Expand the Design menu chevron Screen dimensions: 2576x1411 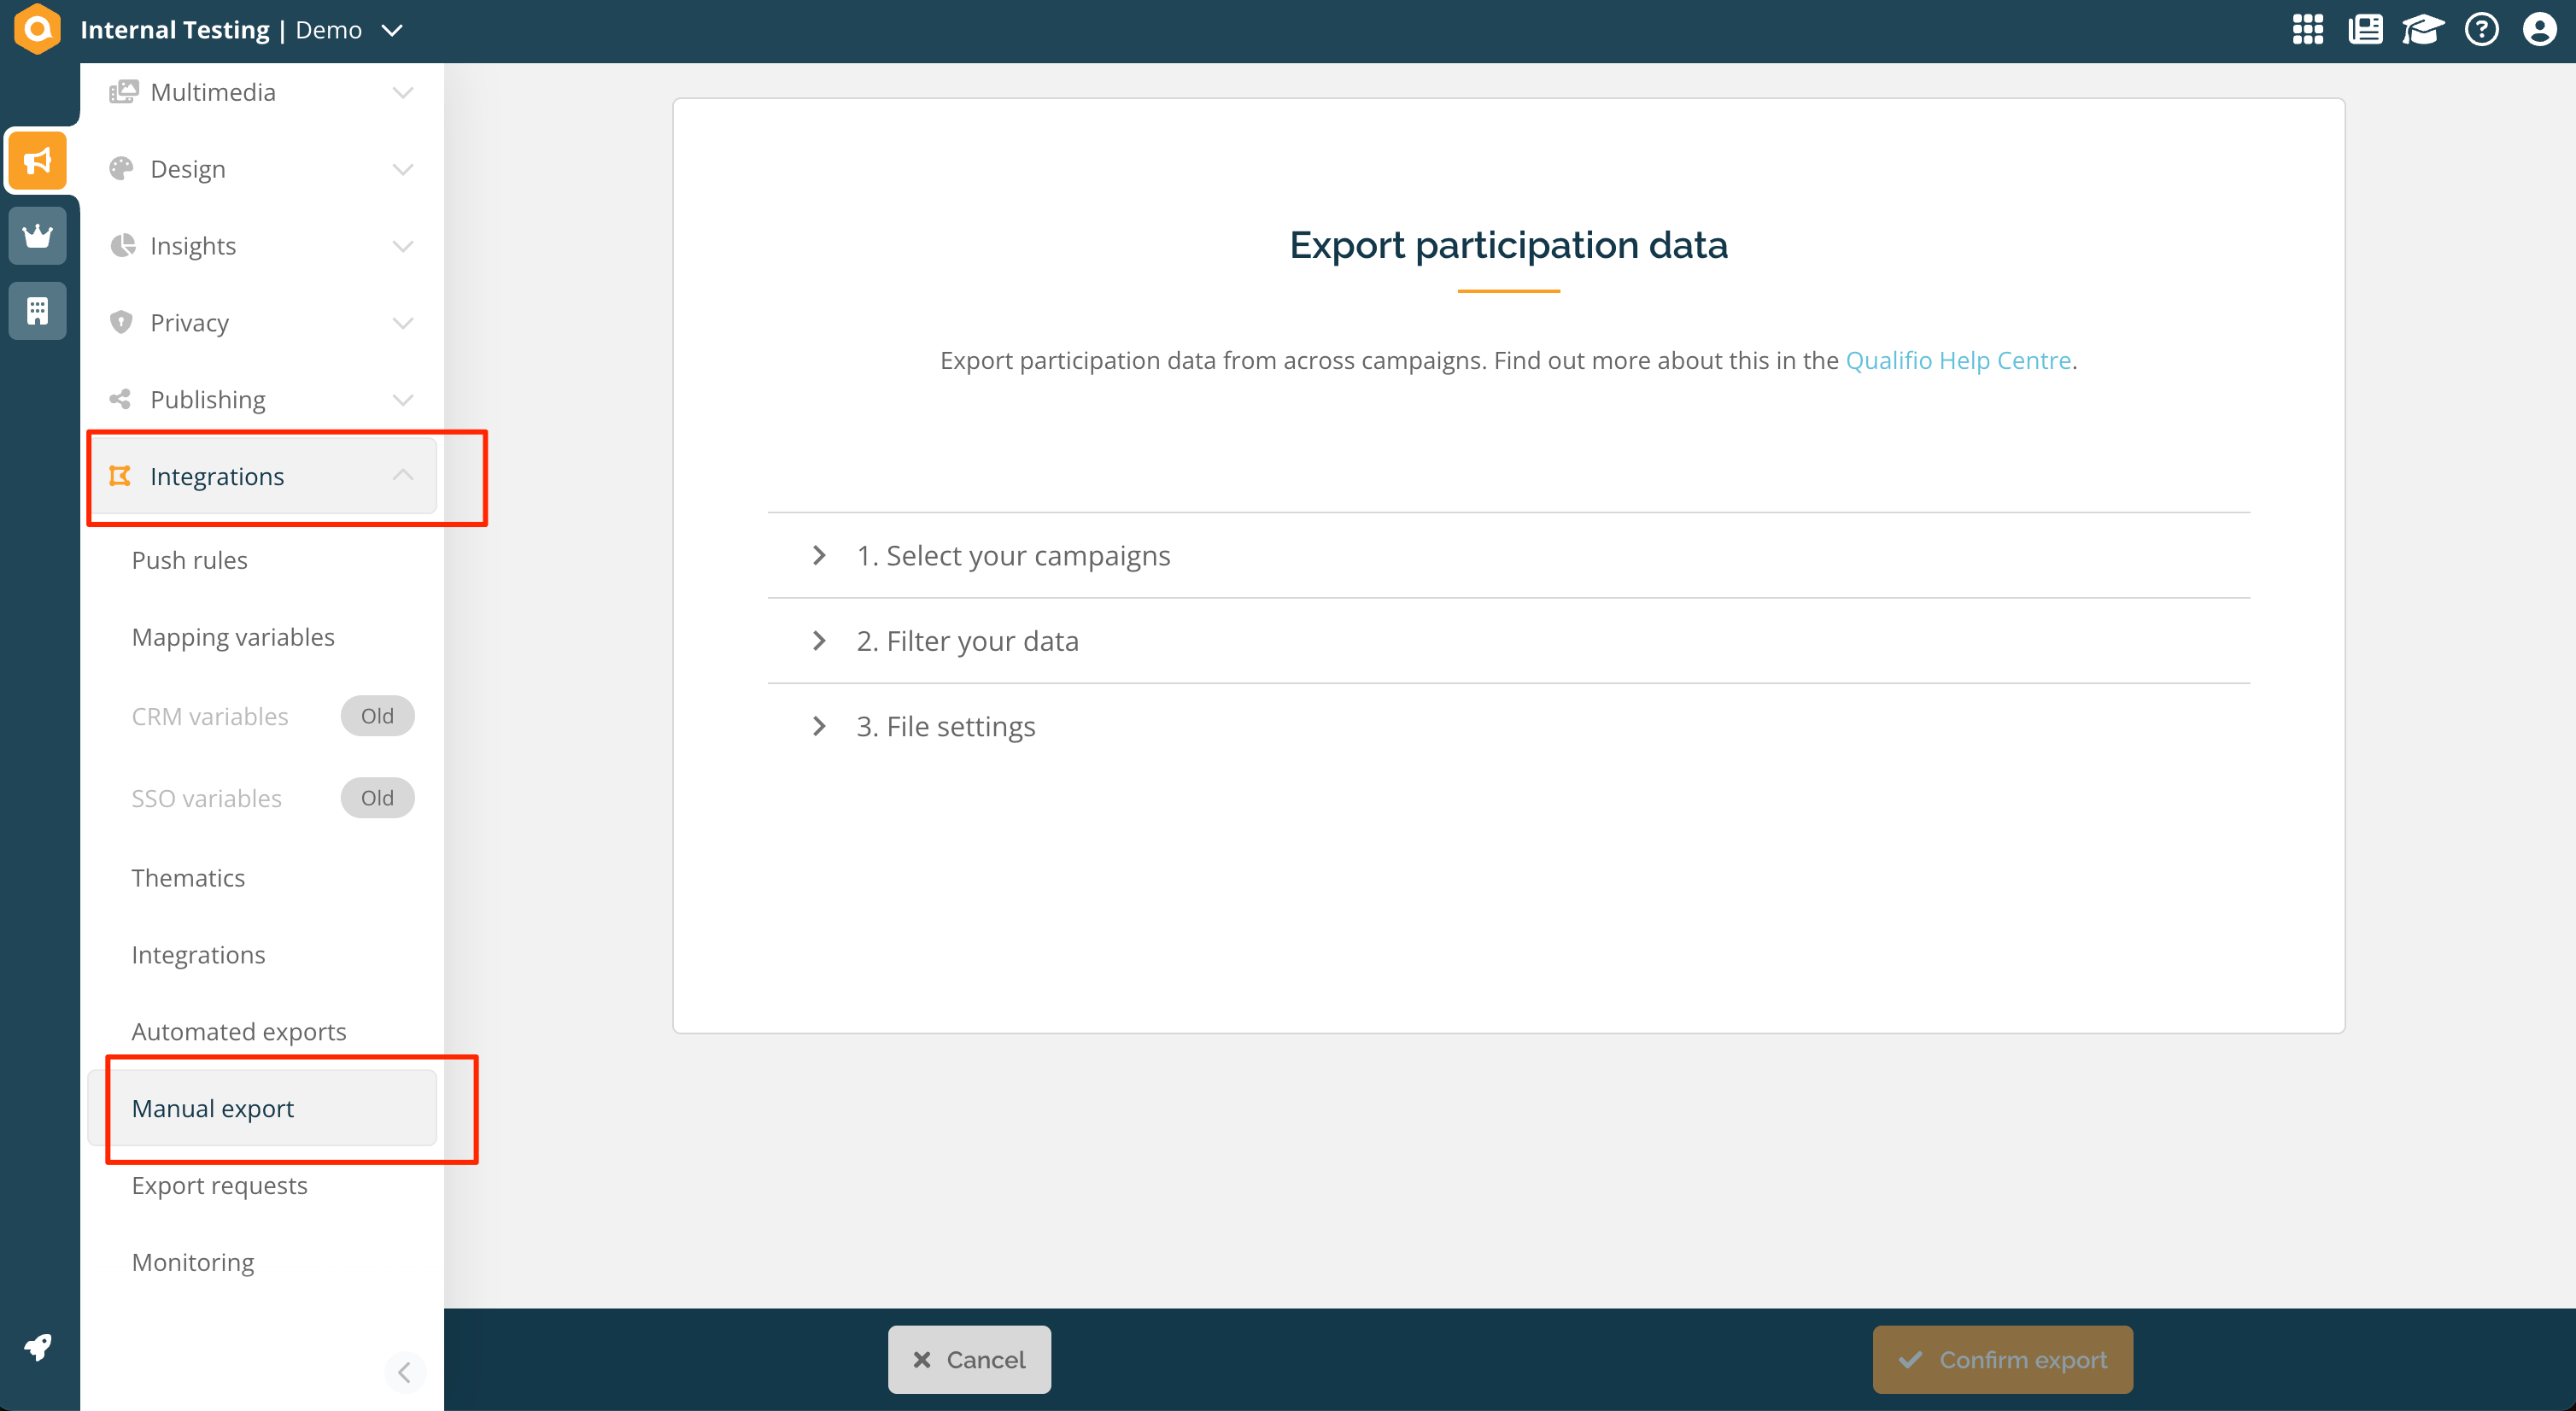403,169
